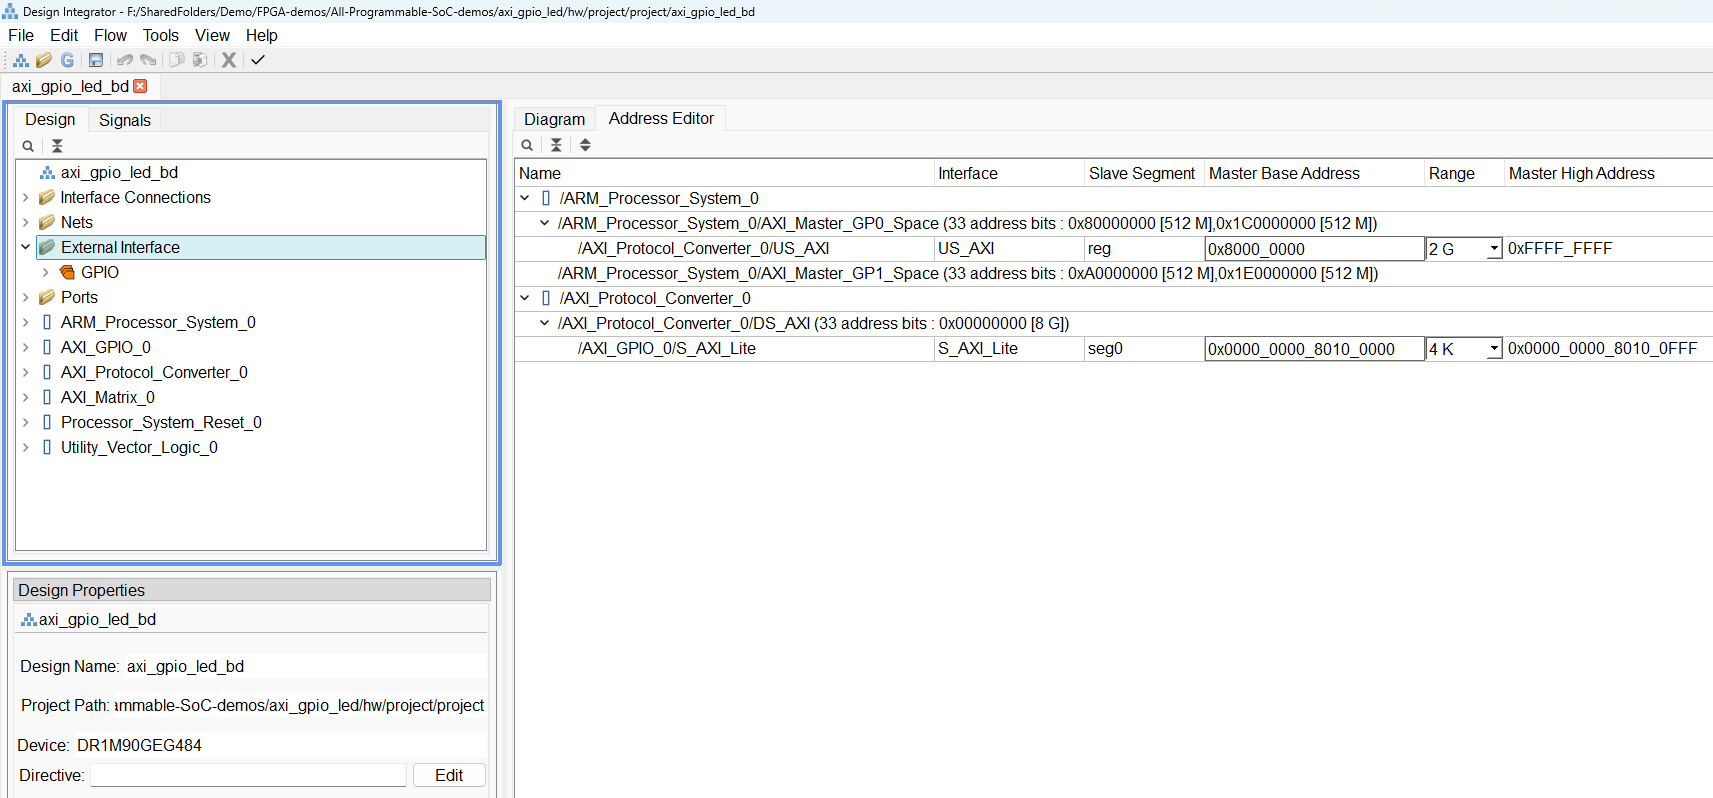This screenshot has width=1713, height=798.
Task: Select Utility_Vector_Logic_0 in tree
Action: click(139, 447)
